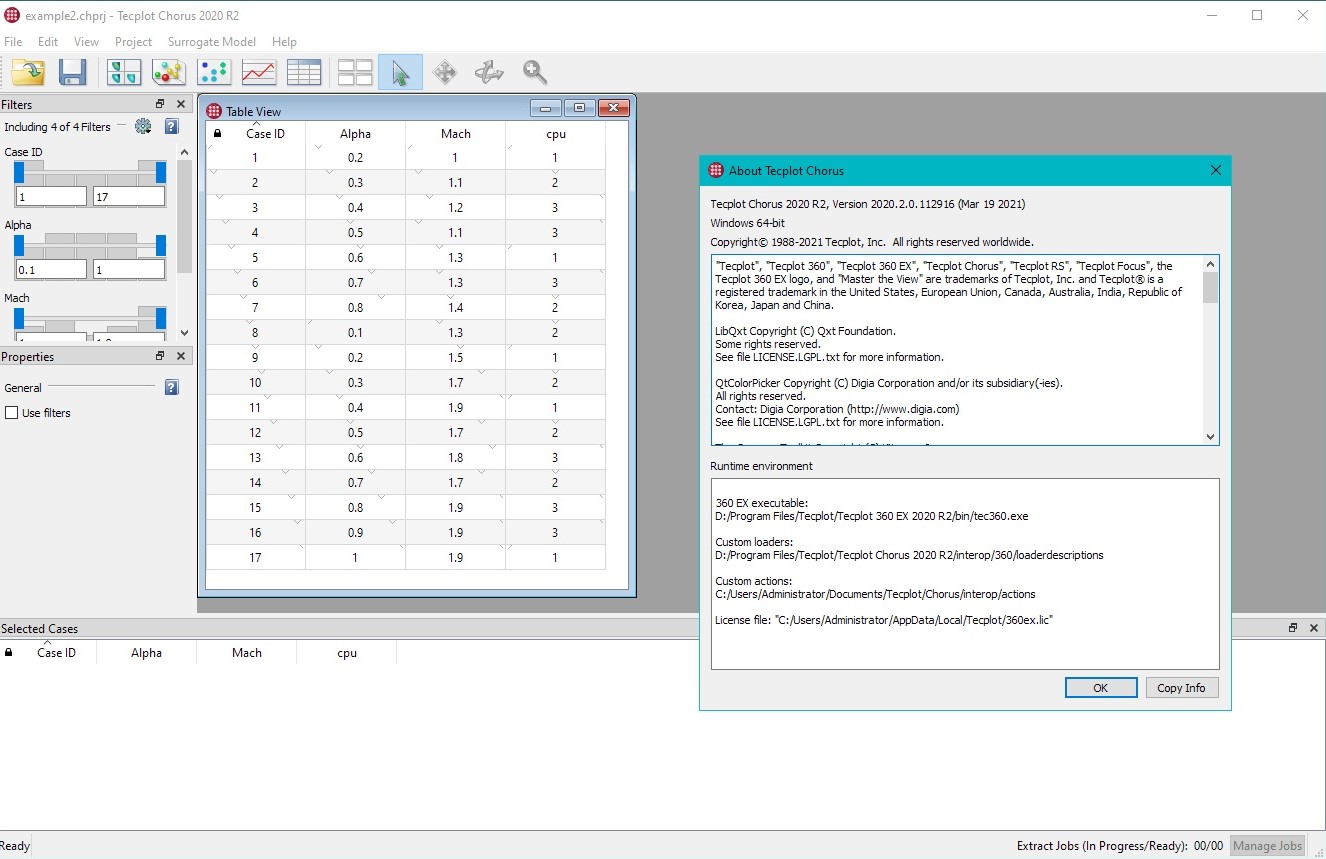The image size is (1326, 859).
Task: Open the 3D scatter plot icon
Action: coord(168,72)
